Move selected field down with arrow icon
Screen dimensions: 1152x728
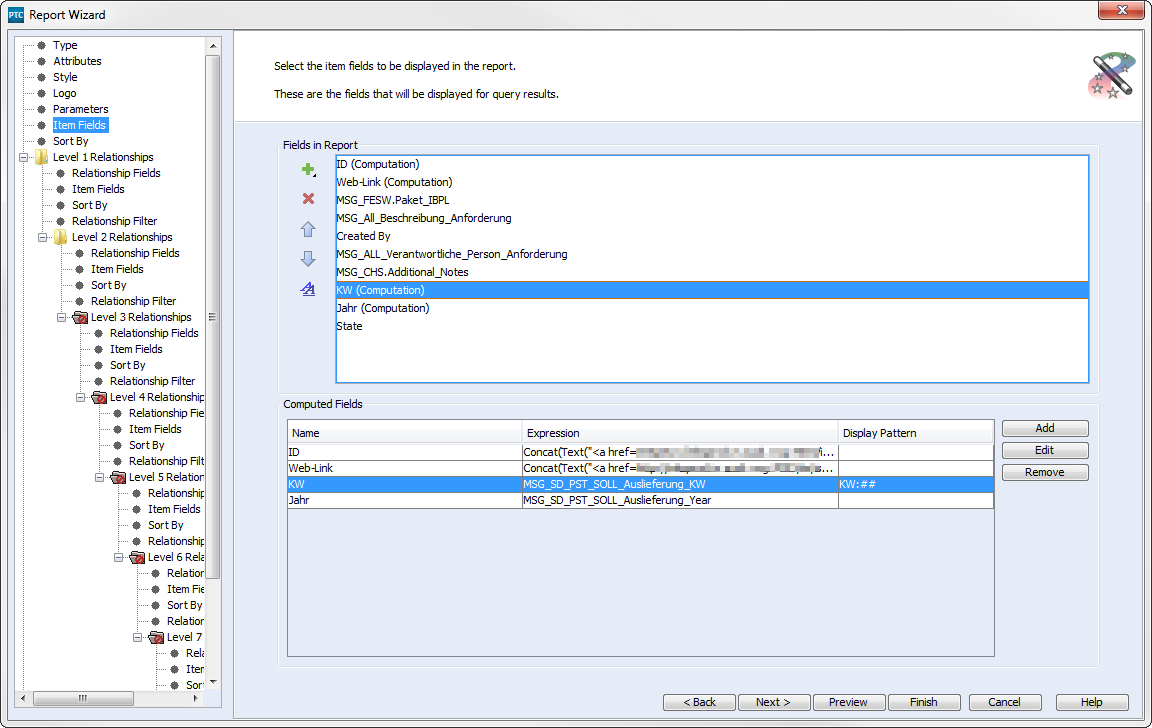pos(308,259)
